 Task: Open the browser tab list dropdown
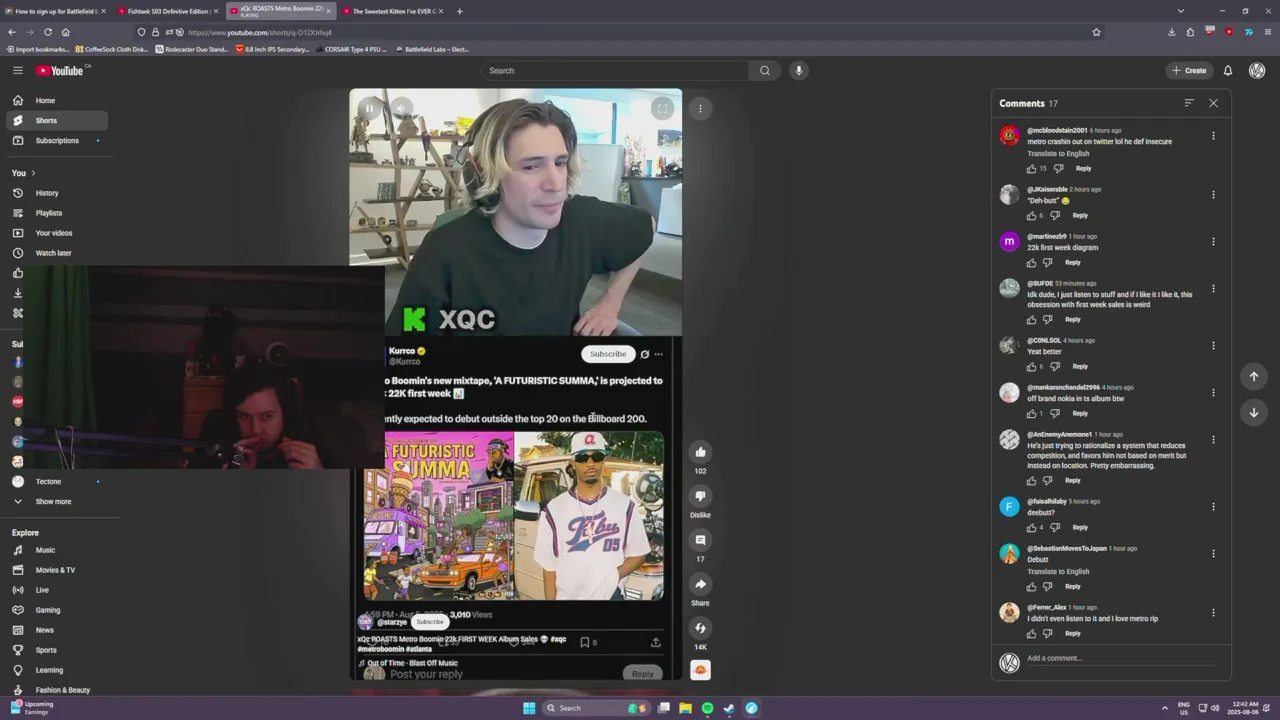(1180, 11)
